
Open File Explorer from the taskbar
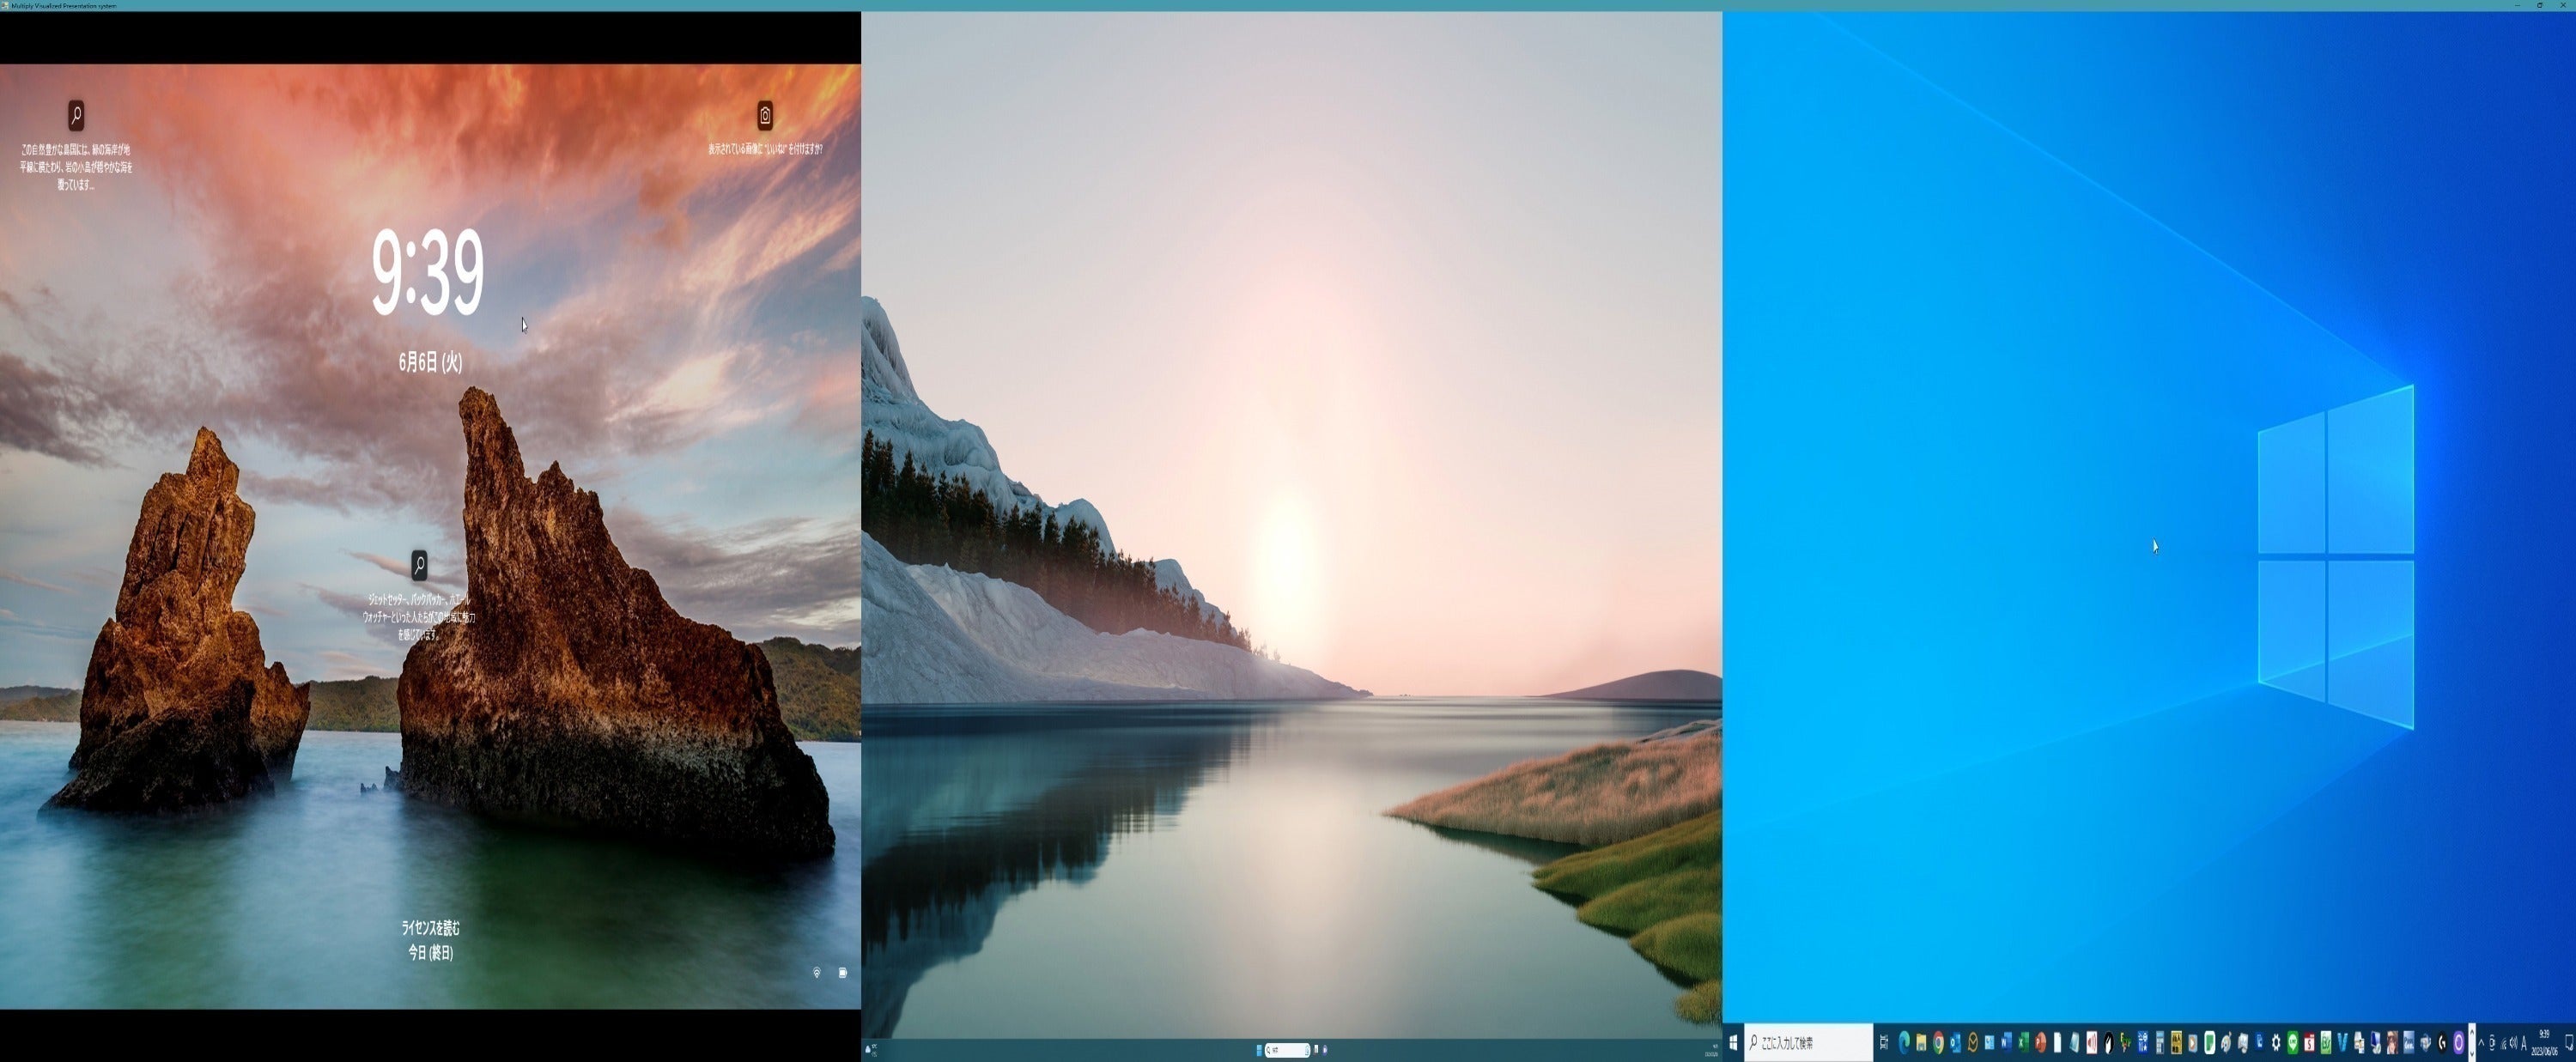1921,1043
